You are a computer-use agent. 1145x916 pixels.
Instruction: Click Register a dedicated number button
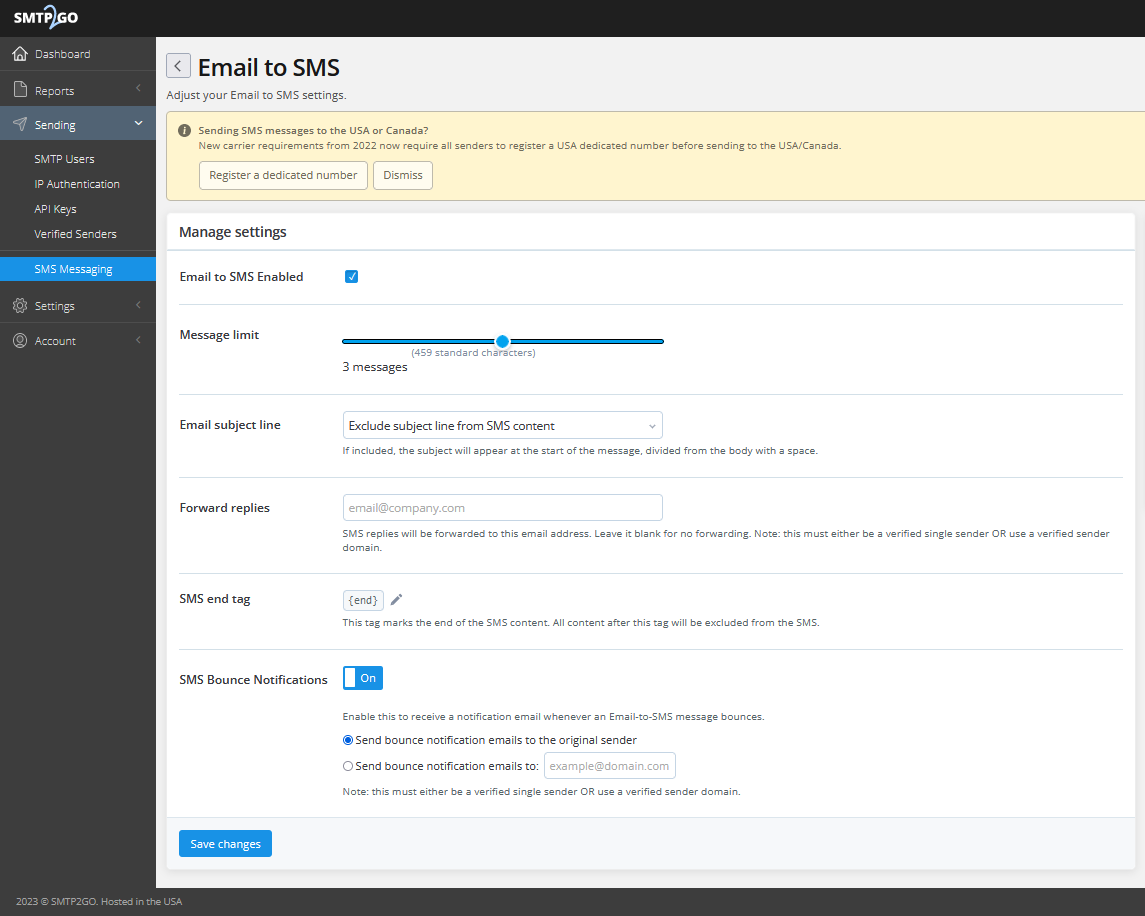[x=283, y=175]
